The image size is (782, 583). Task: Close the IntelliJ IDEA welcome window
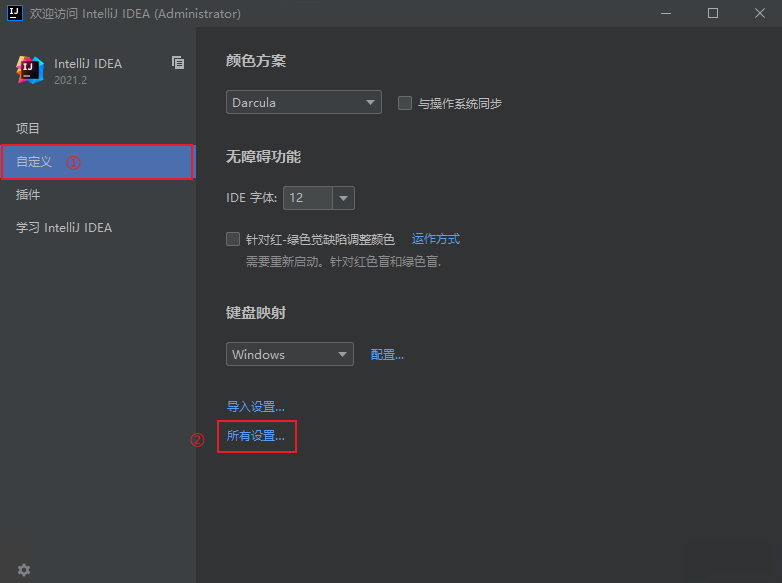click(760, 13)
